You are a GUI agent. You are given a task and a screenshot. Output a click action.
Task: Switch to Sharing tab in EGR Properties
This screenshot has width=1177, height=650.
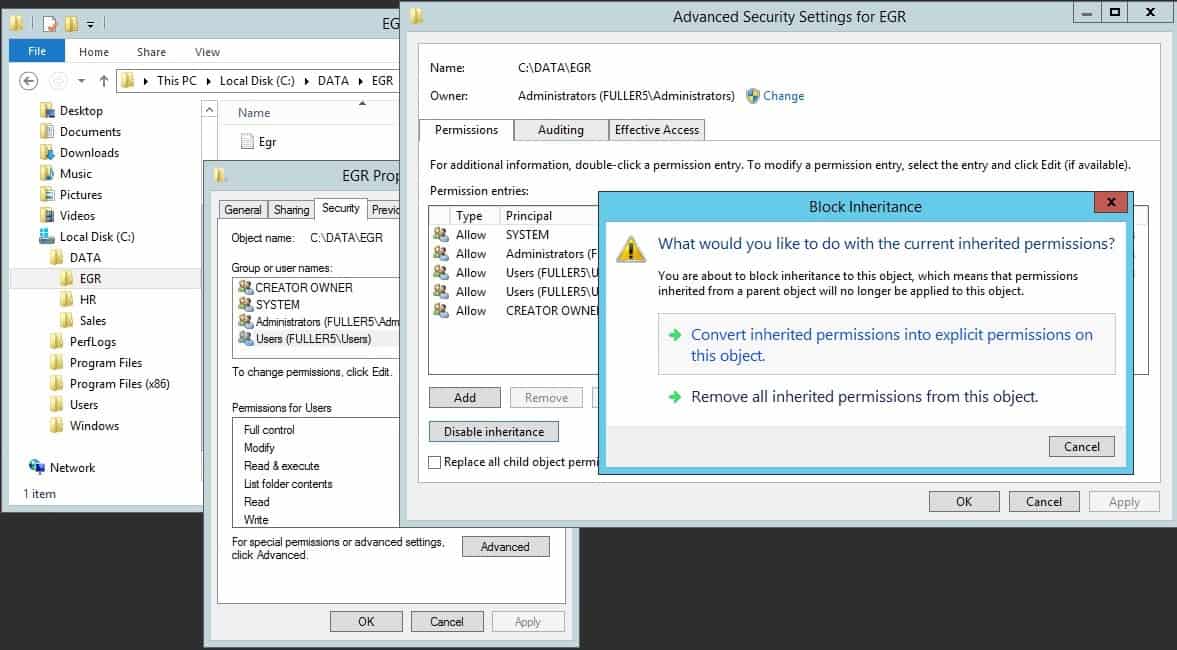[291, 210]
